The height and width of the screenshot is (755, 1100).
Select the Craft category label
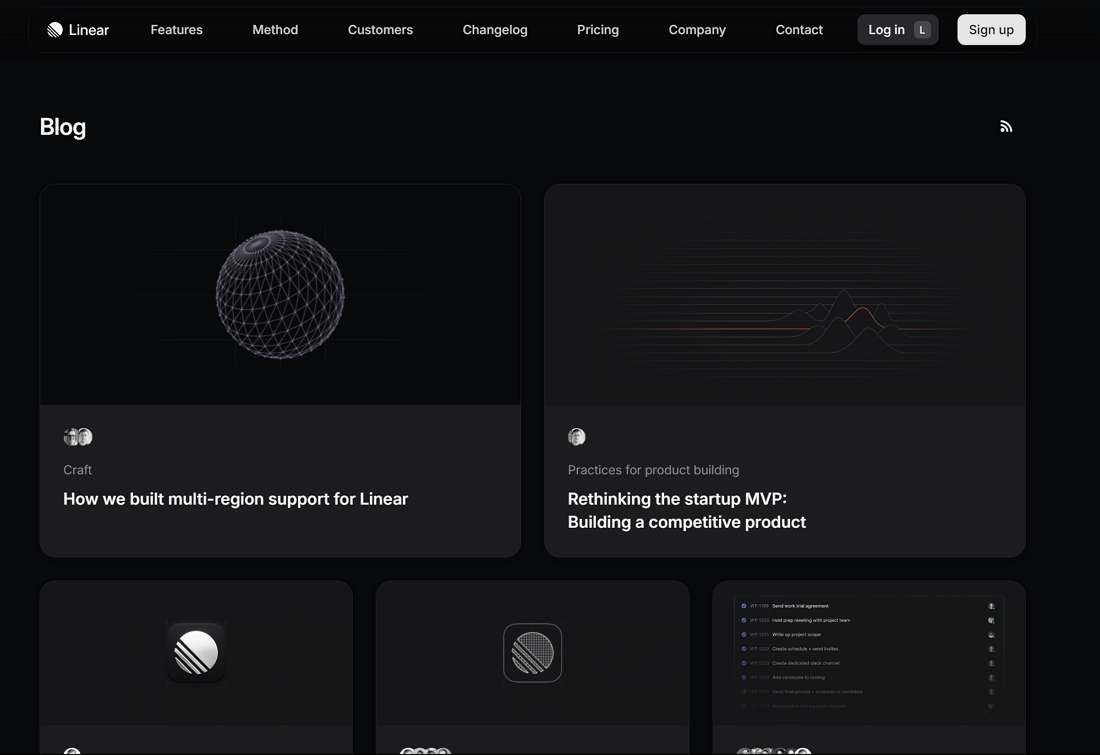(77, 469)
